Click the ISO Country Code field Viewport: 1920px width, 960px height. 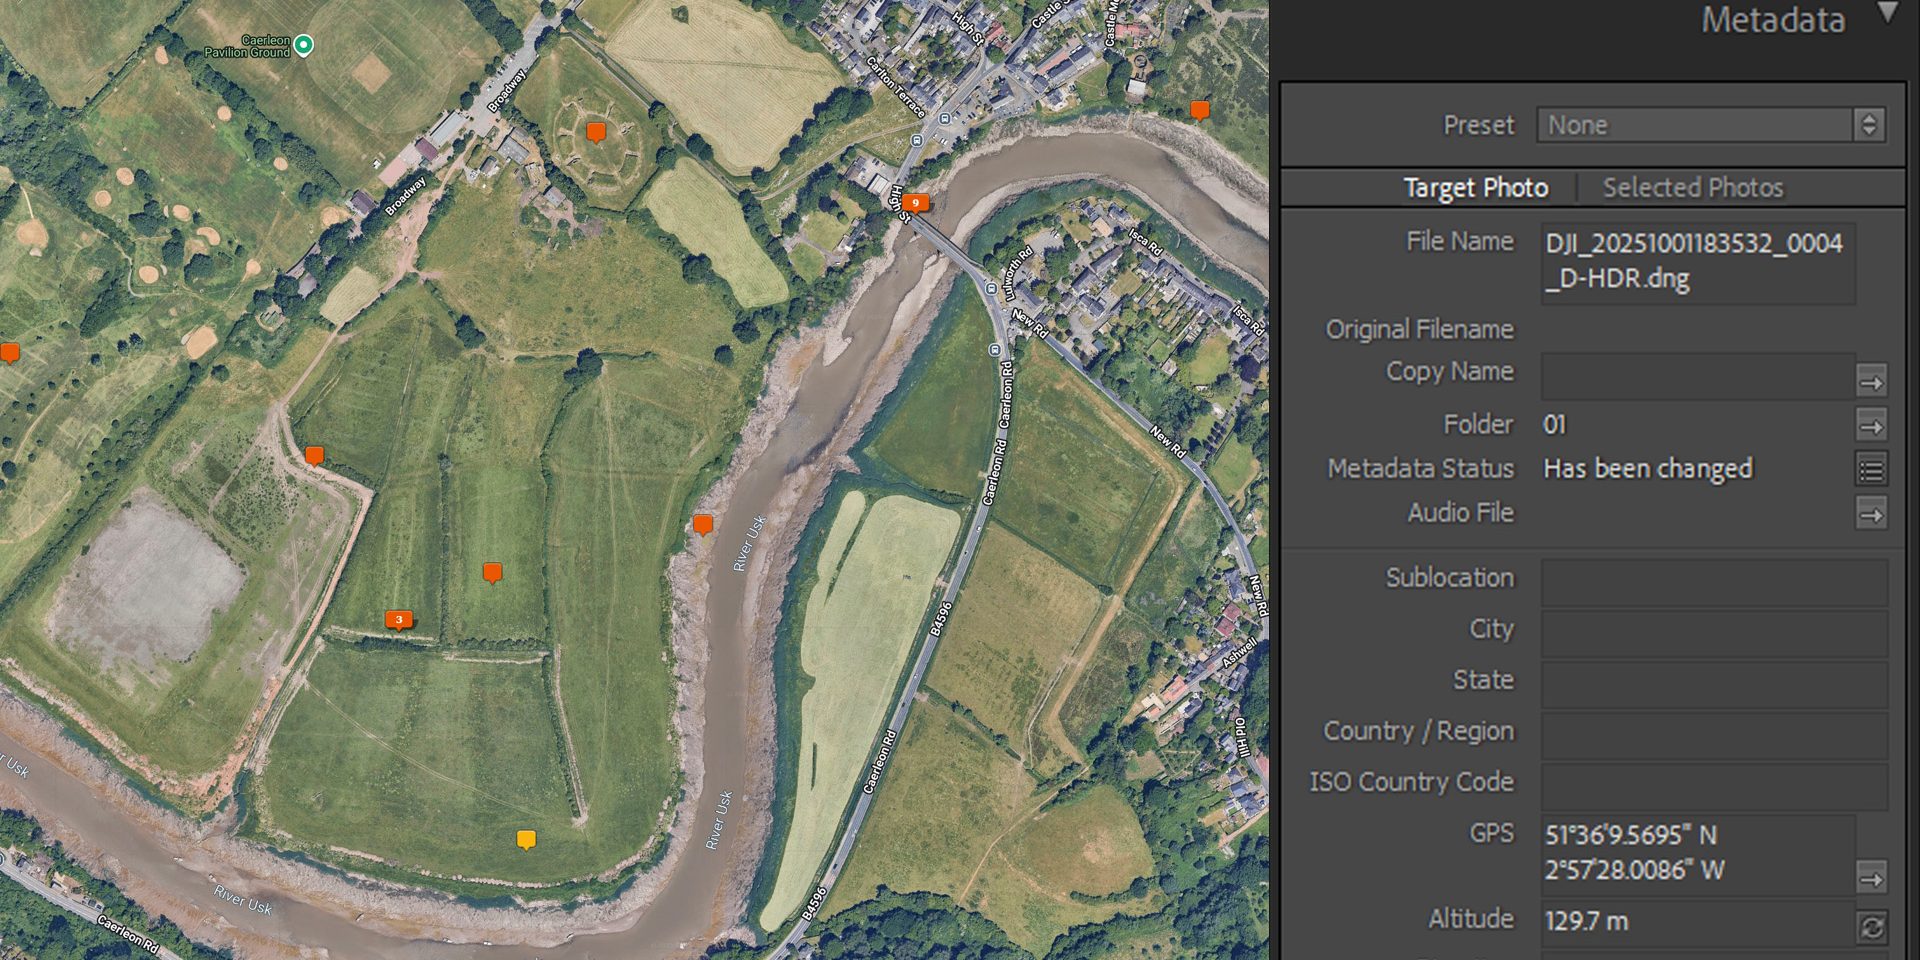[x=1713, y=784]
